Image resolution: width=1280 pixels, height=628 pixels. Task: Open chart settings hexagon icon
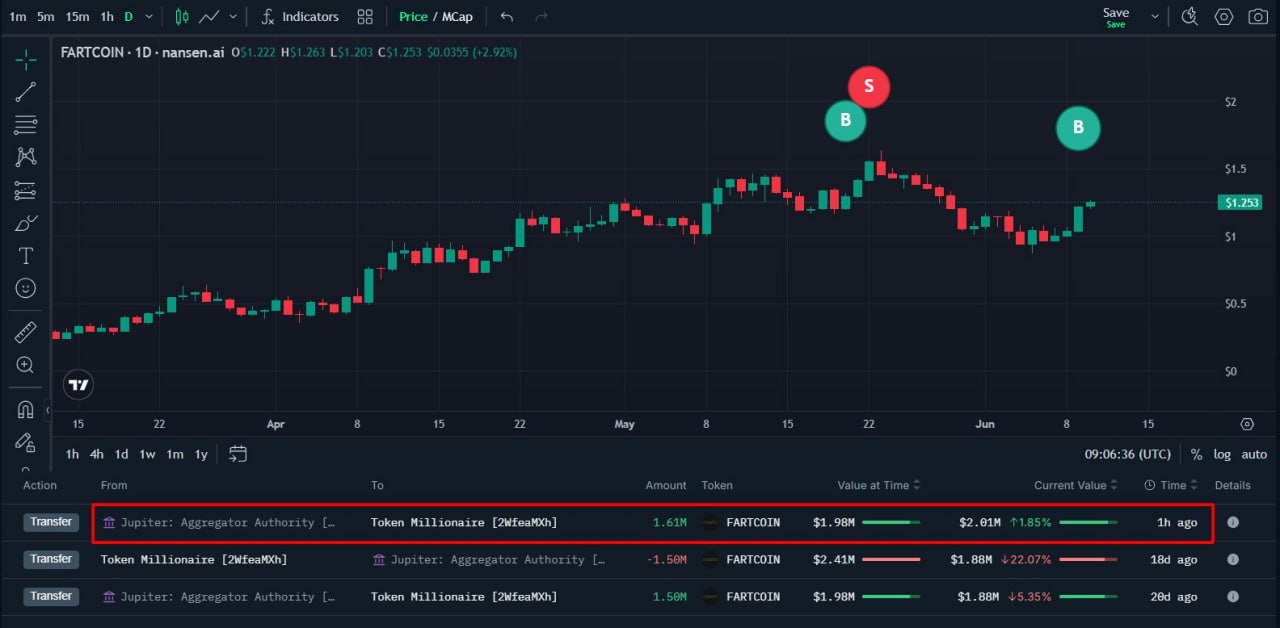pos(1223,17)
